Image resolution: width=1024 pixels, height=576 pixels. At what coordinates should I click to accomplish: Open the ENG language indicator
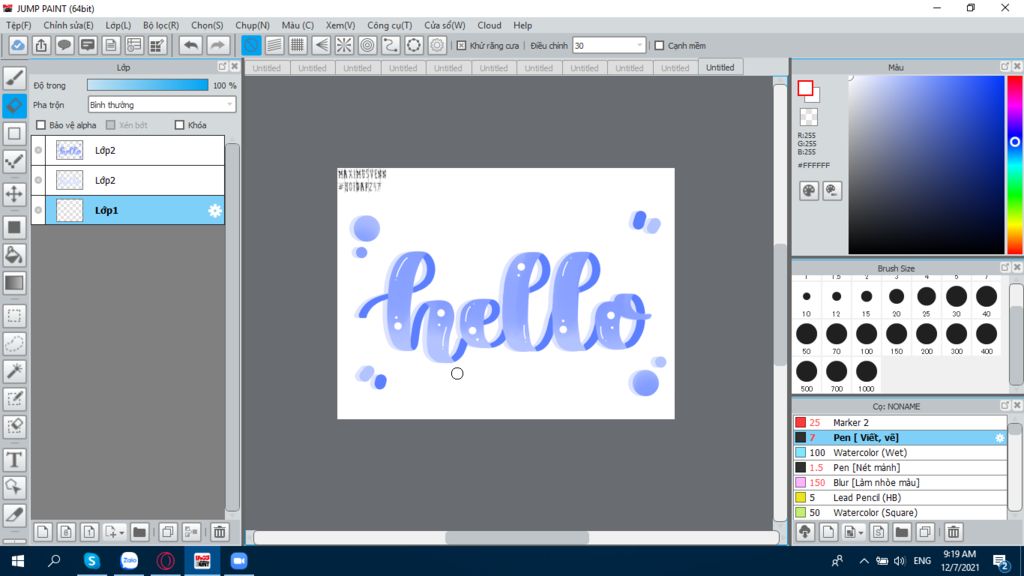click(922, 560)
